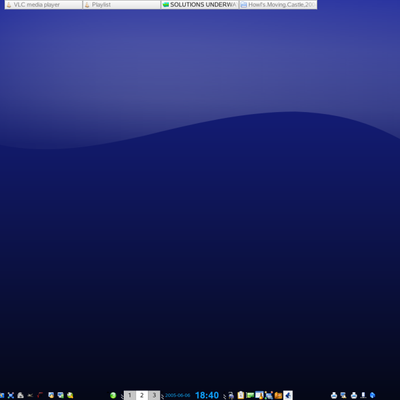Launch the globe with magnifier launcher icon
This screenshot has height=400, width=400.
[x=70, y=395]
